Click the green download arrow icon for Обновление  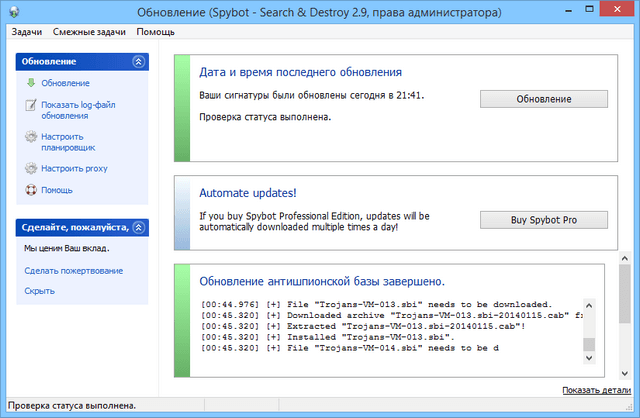click(31, 83)
